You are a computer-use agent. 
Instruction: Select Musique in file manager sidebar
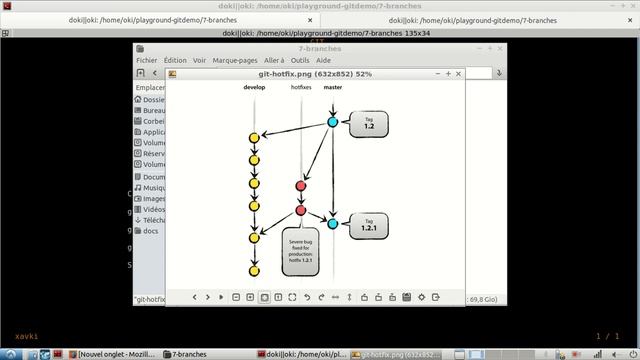(149, 188)
